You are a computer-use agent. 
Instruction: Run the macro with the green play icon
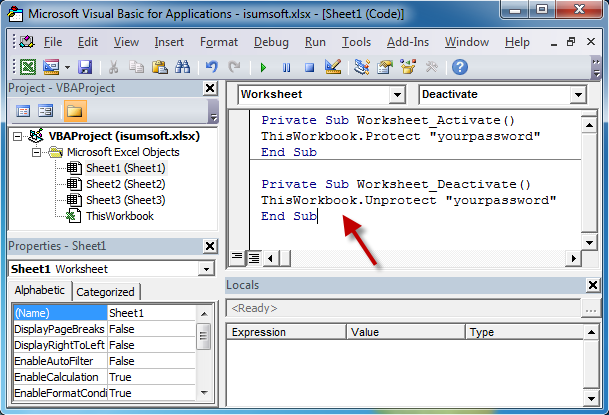click(x=263, y=68)
